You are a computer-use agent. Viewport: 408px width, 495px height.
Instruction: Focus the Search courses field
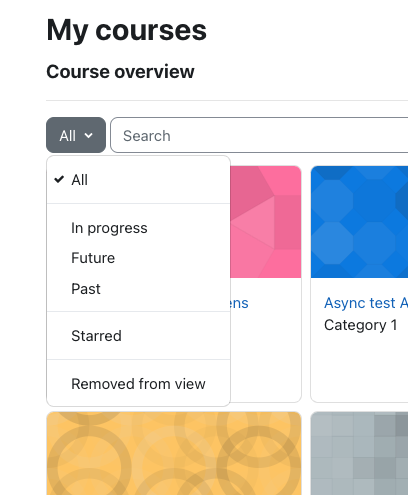coord(259,135)
